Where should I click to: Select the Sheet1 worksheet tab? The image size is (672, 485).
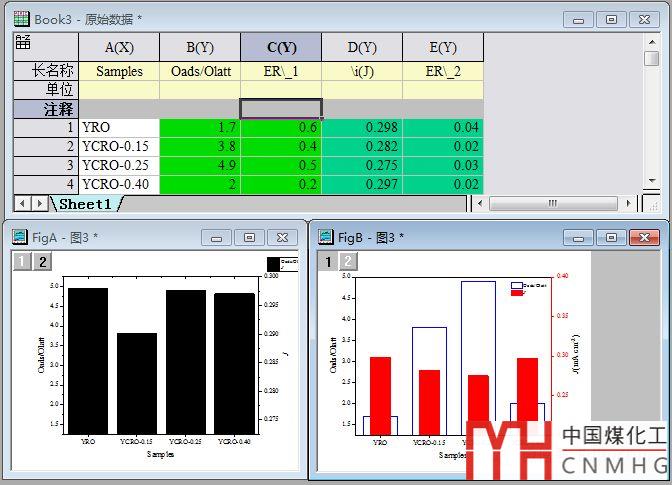pyautogui.click(x=85, y=204)
